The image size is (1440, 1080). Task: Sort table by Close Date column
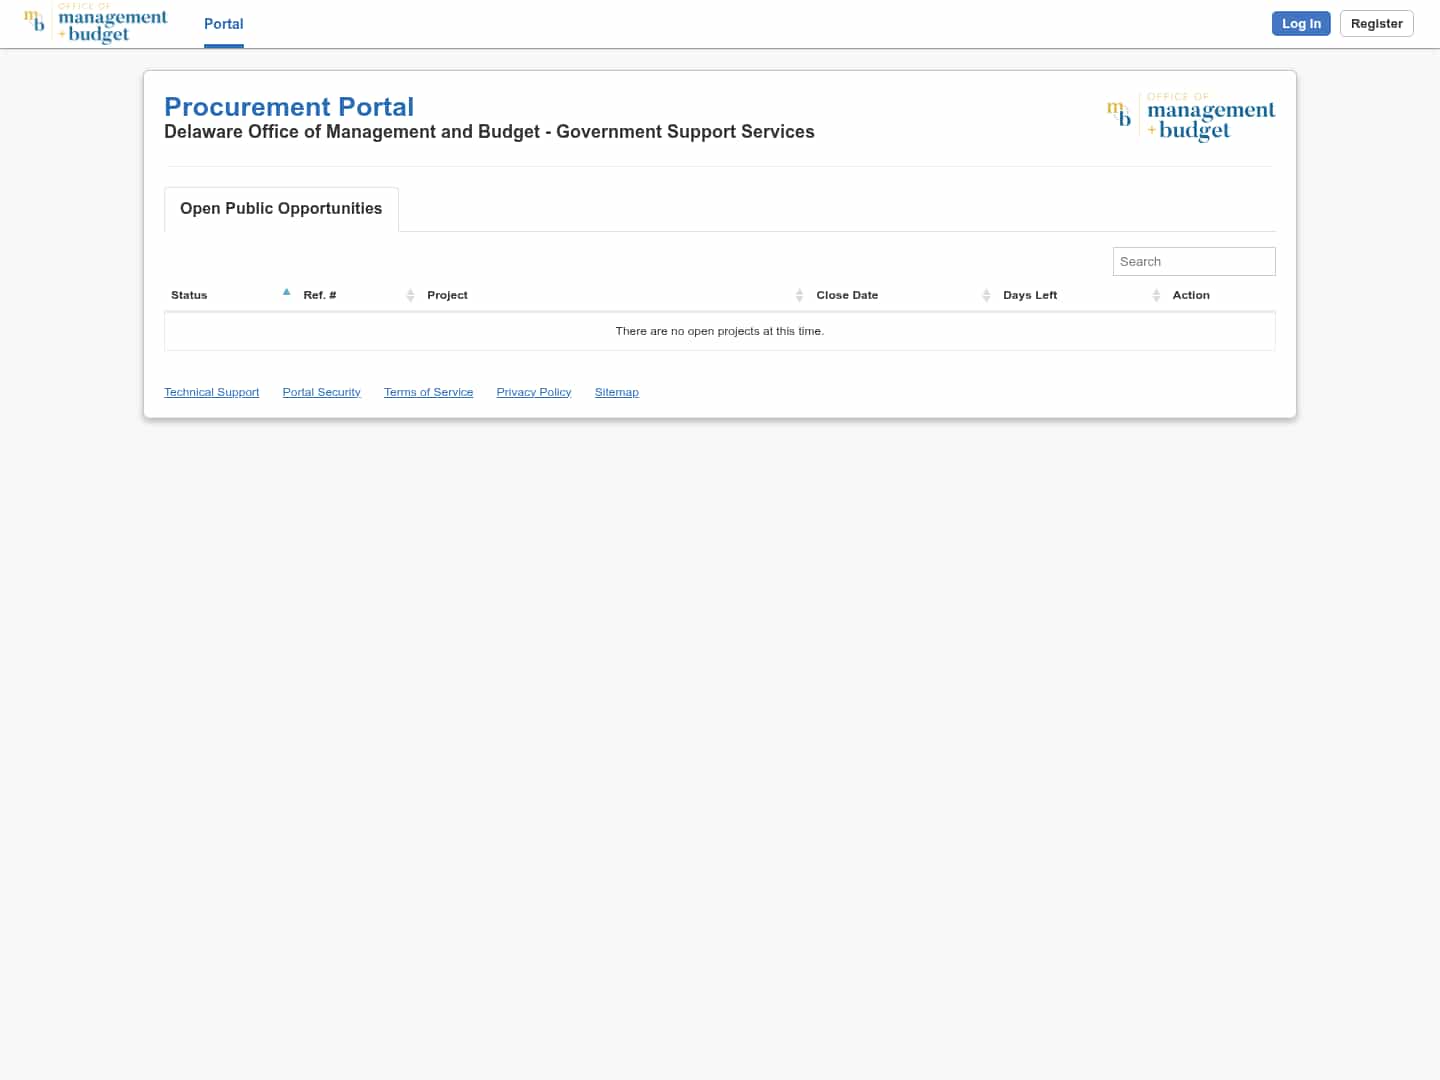tap(903, 295)
